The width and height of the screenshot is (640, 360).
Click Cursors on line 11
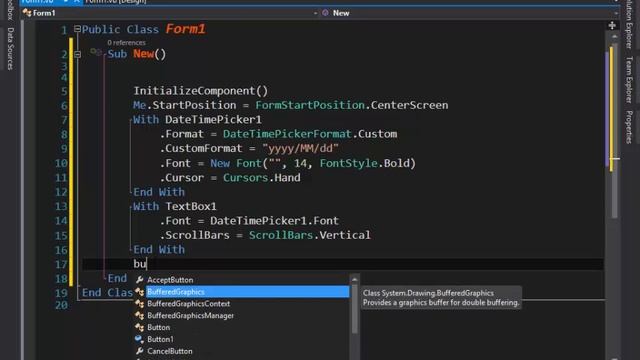click(245, 178)
